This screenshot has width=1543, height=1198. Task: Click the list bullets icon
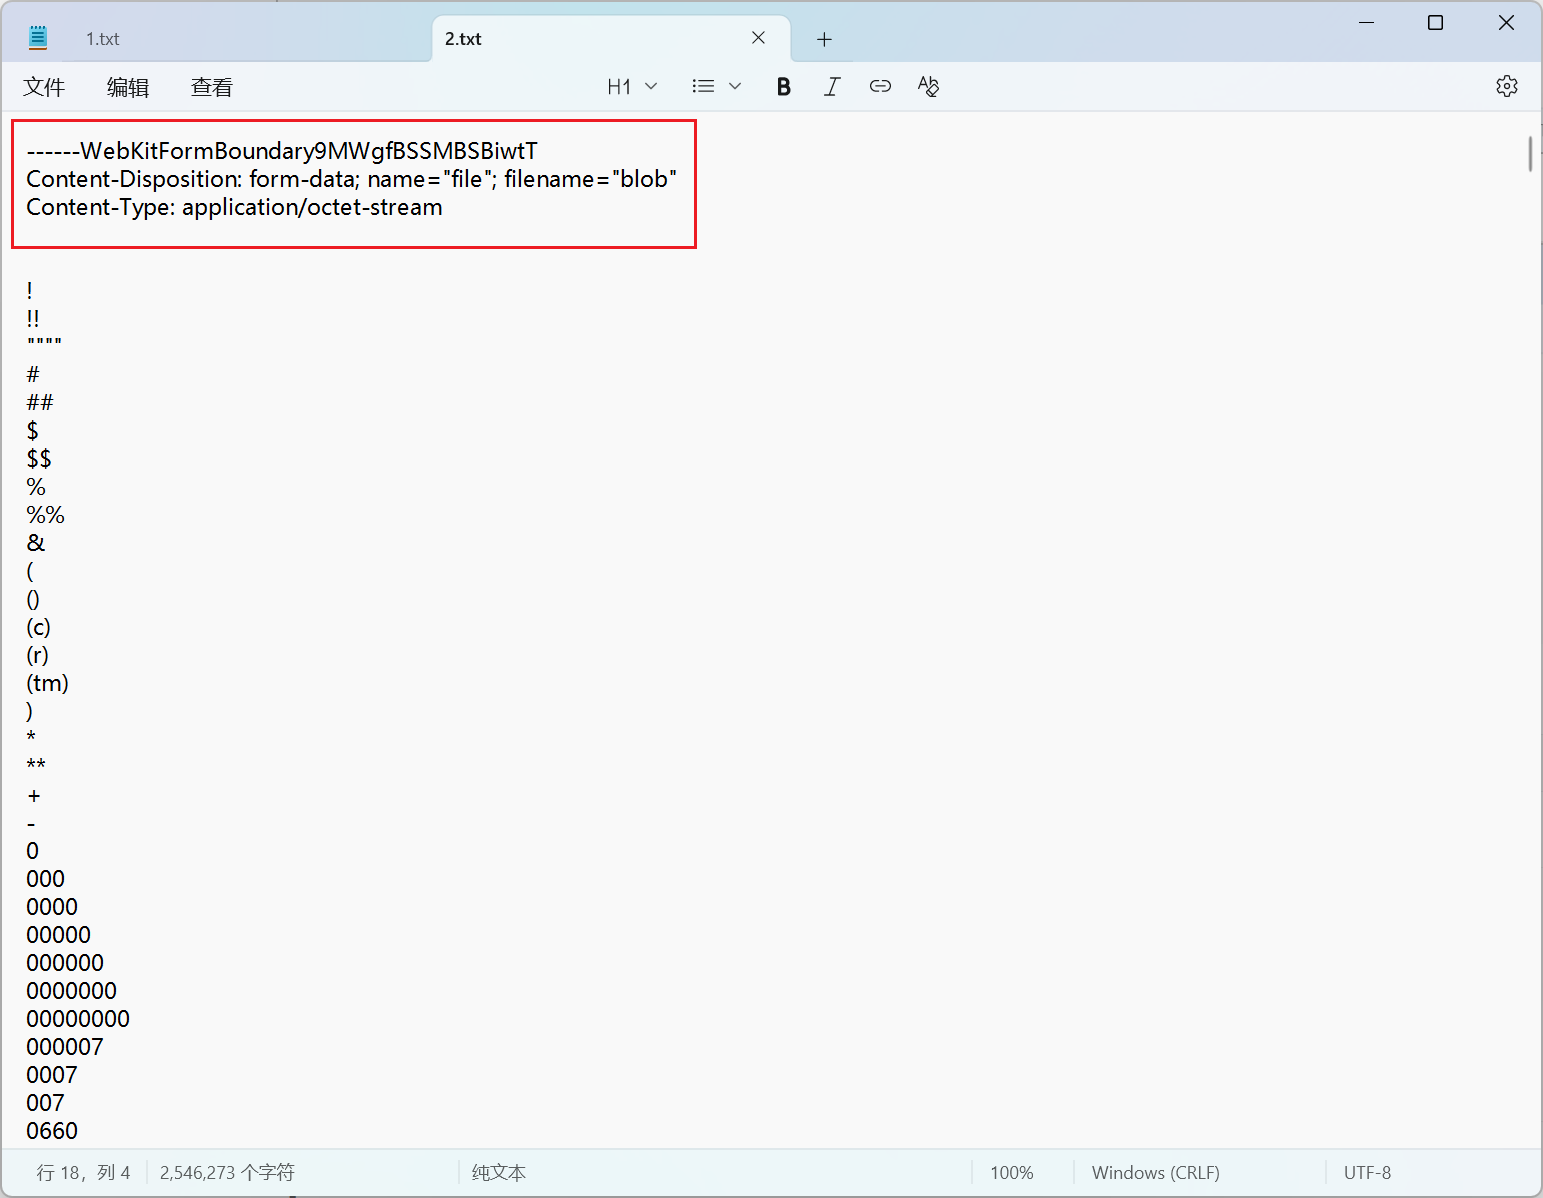tap(703, 87)
